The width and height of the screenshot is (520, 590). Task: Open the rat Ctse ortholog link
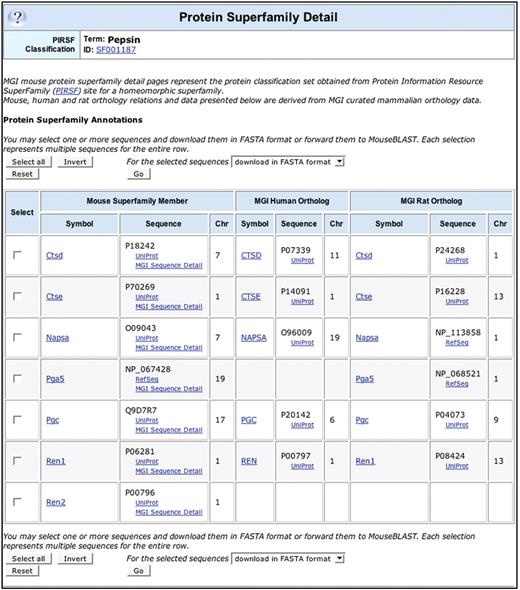point(364,297)
